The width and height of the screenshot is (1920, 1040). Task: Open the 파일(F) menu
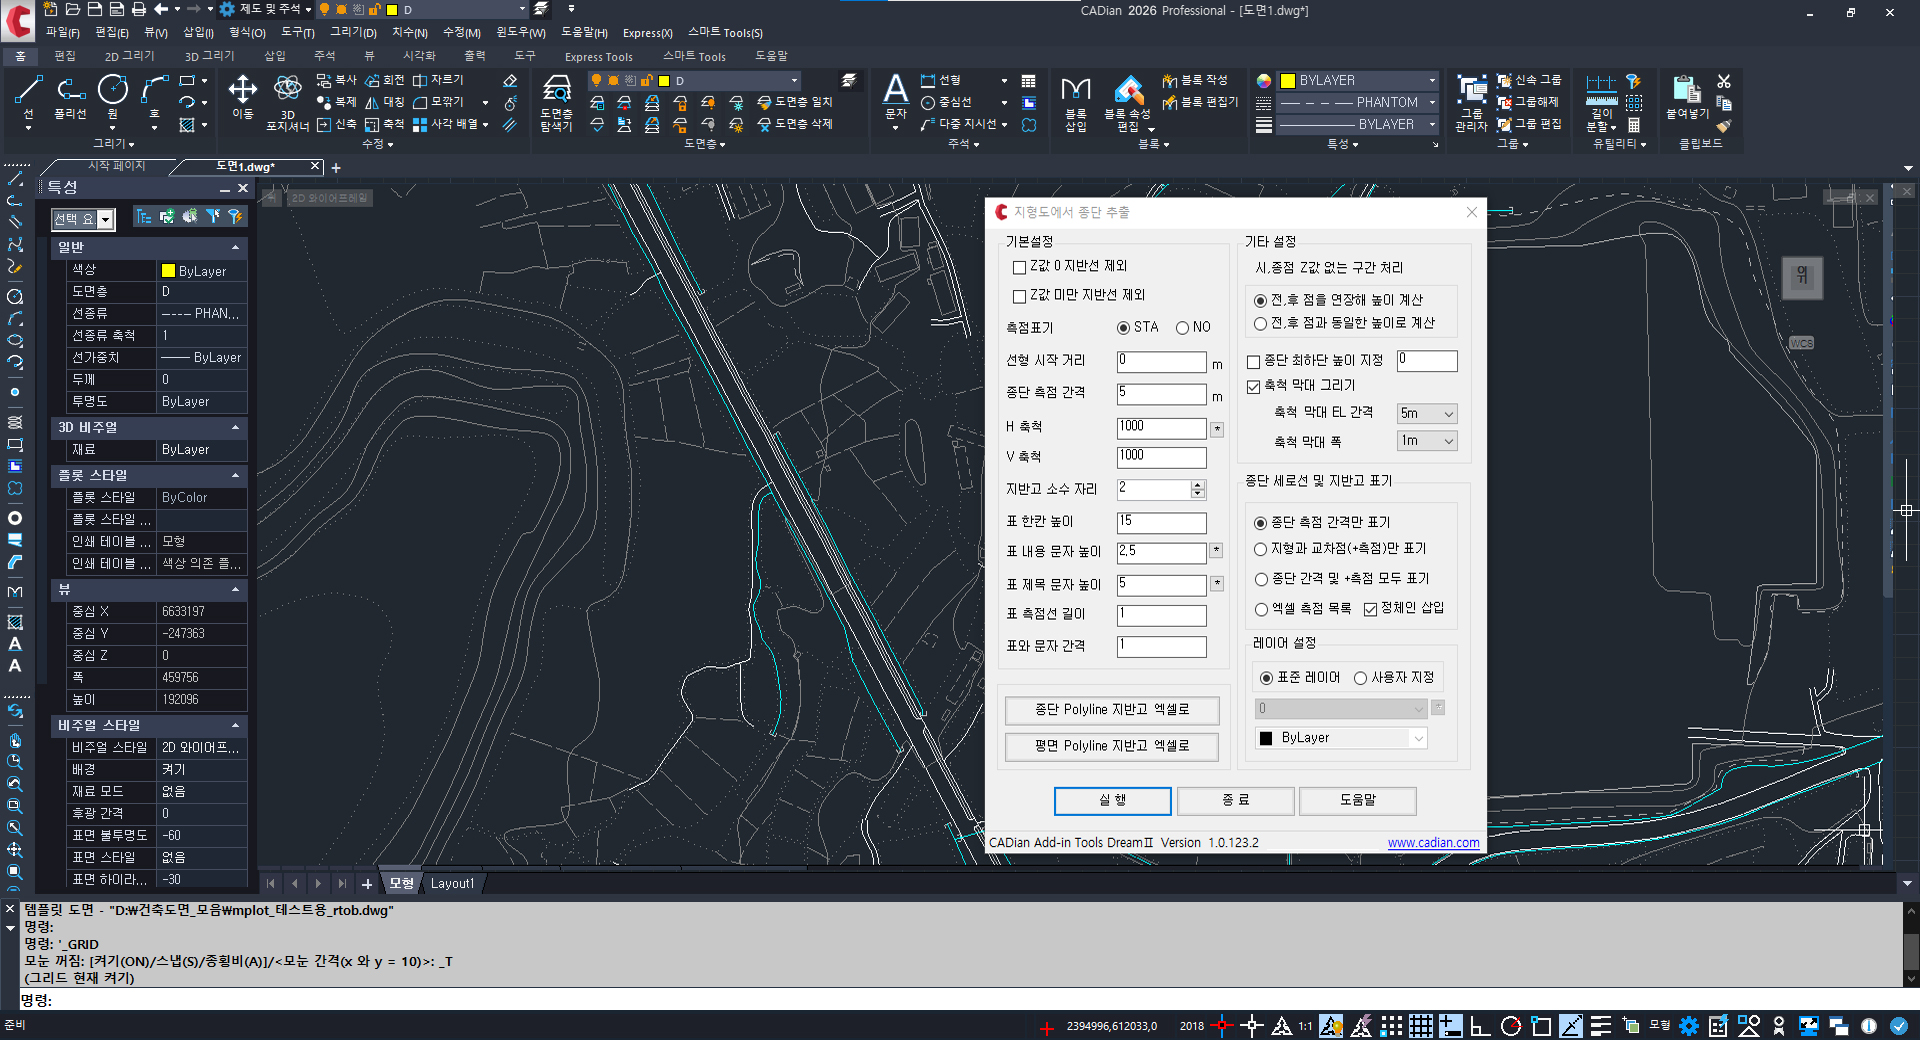point(62,33)
